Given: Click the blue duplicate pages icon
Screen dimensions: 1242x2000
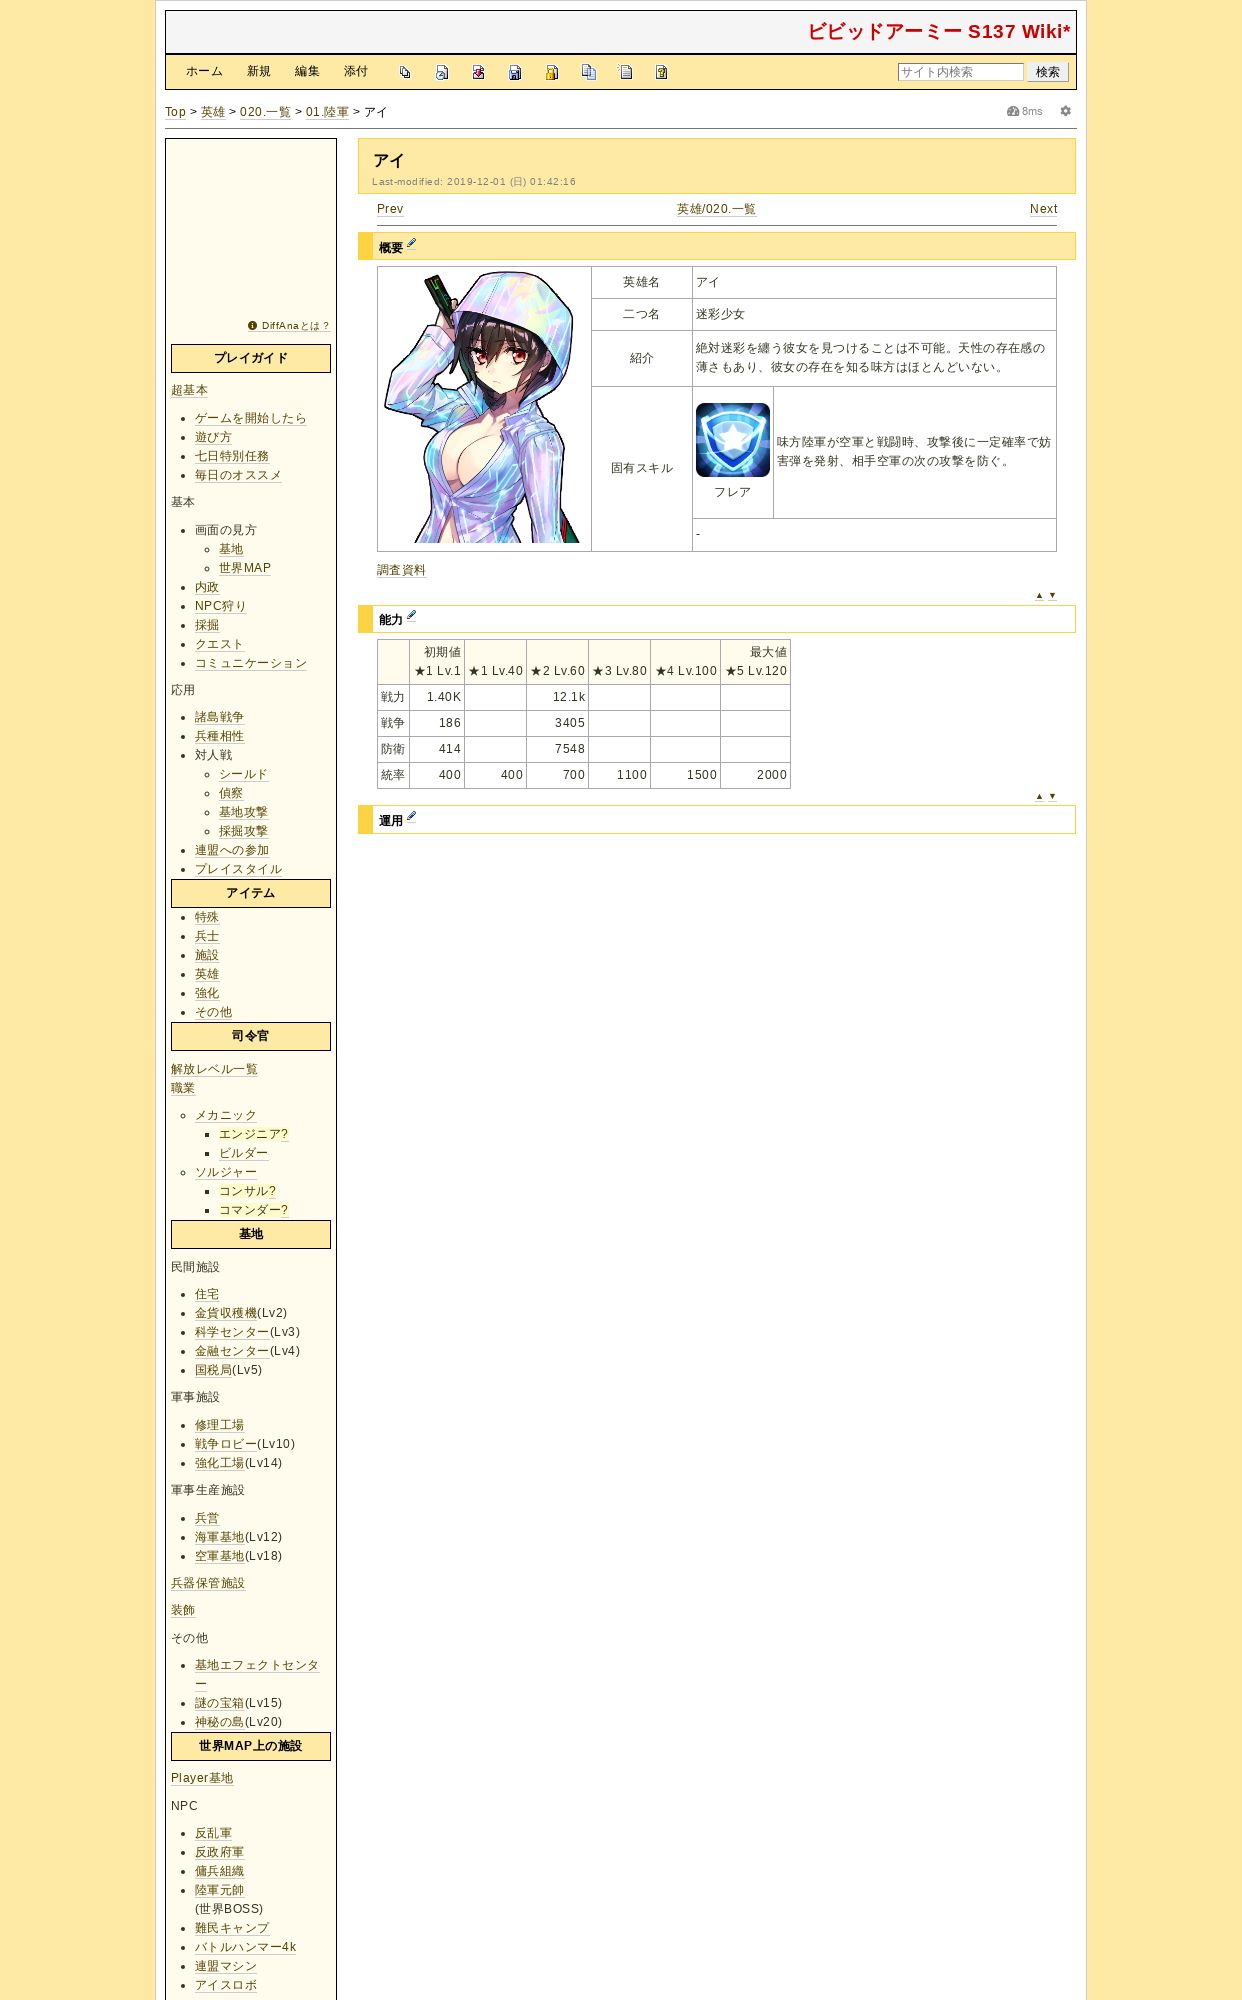Looking at the screenshot, I should [589, 72].
